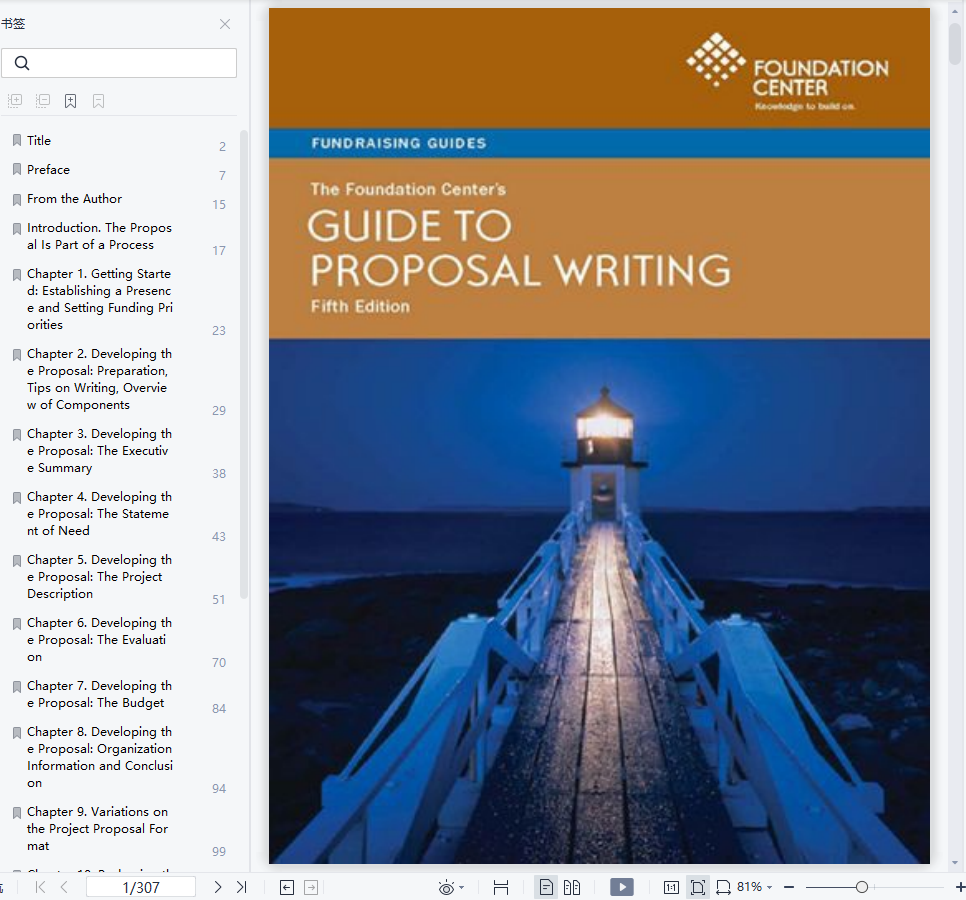Toggle the fit-page icon
Viewport: 966px width, 900px height.
coord(698,887)
